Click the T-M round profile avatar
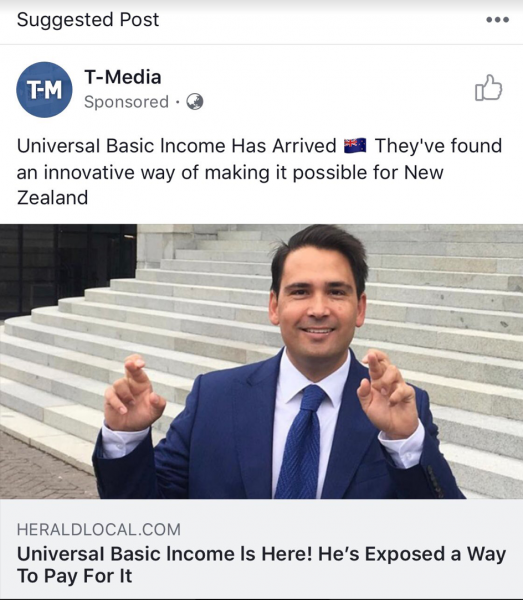The width and height of the screenshot is (523, 600). pos(44,90)
